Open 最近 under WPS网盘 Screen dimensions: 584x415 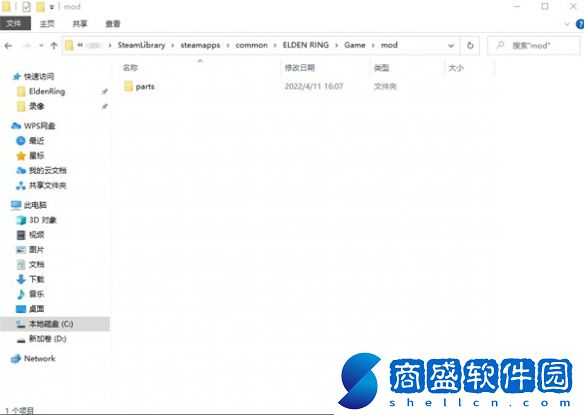(36, 140)
